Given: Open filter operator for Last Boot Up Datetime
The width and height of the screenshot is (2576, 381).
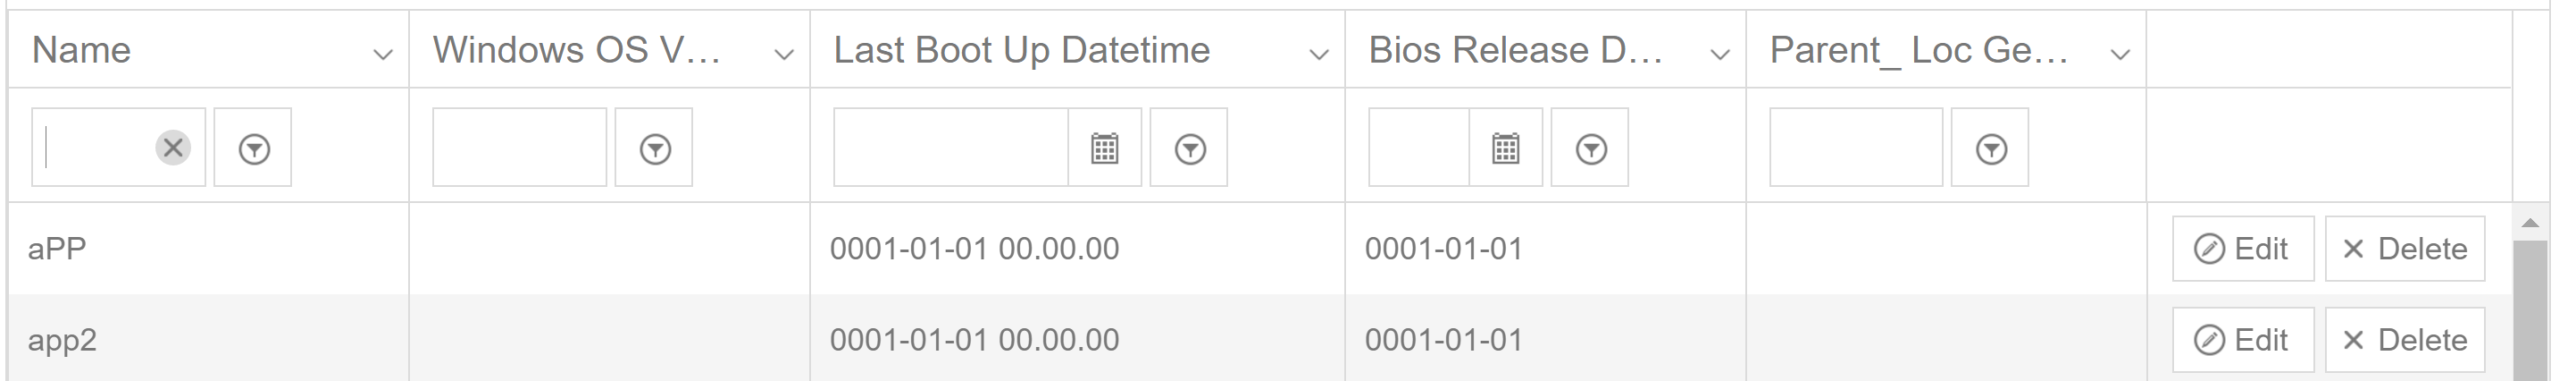Looking at the screenshot, I should 1189,148.
